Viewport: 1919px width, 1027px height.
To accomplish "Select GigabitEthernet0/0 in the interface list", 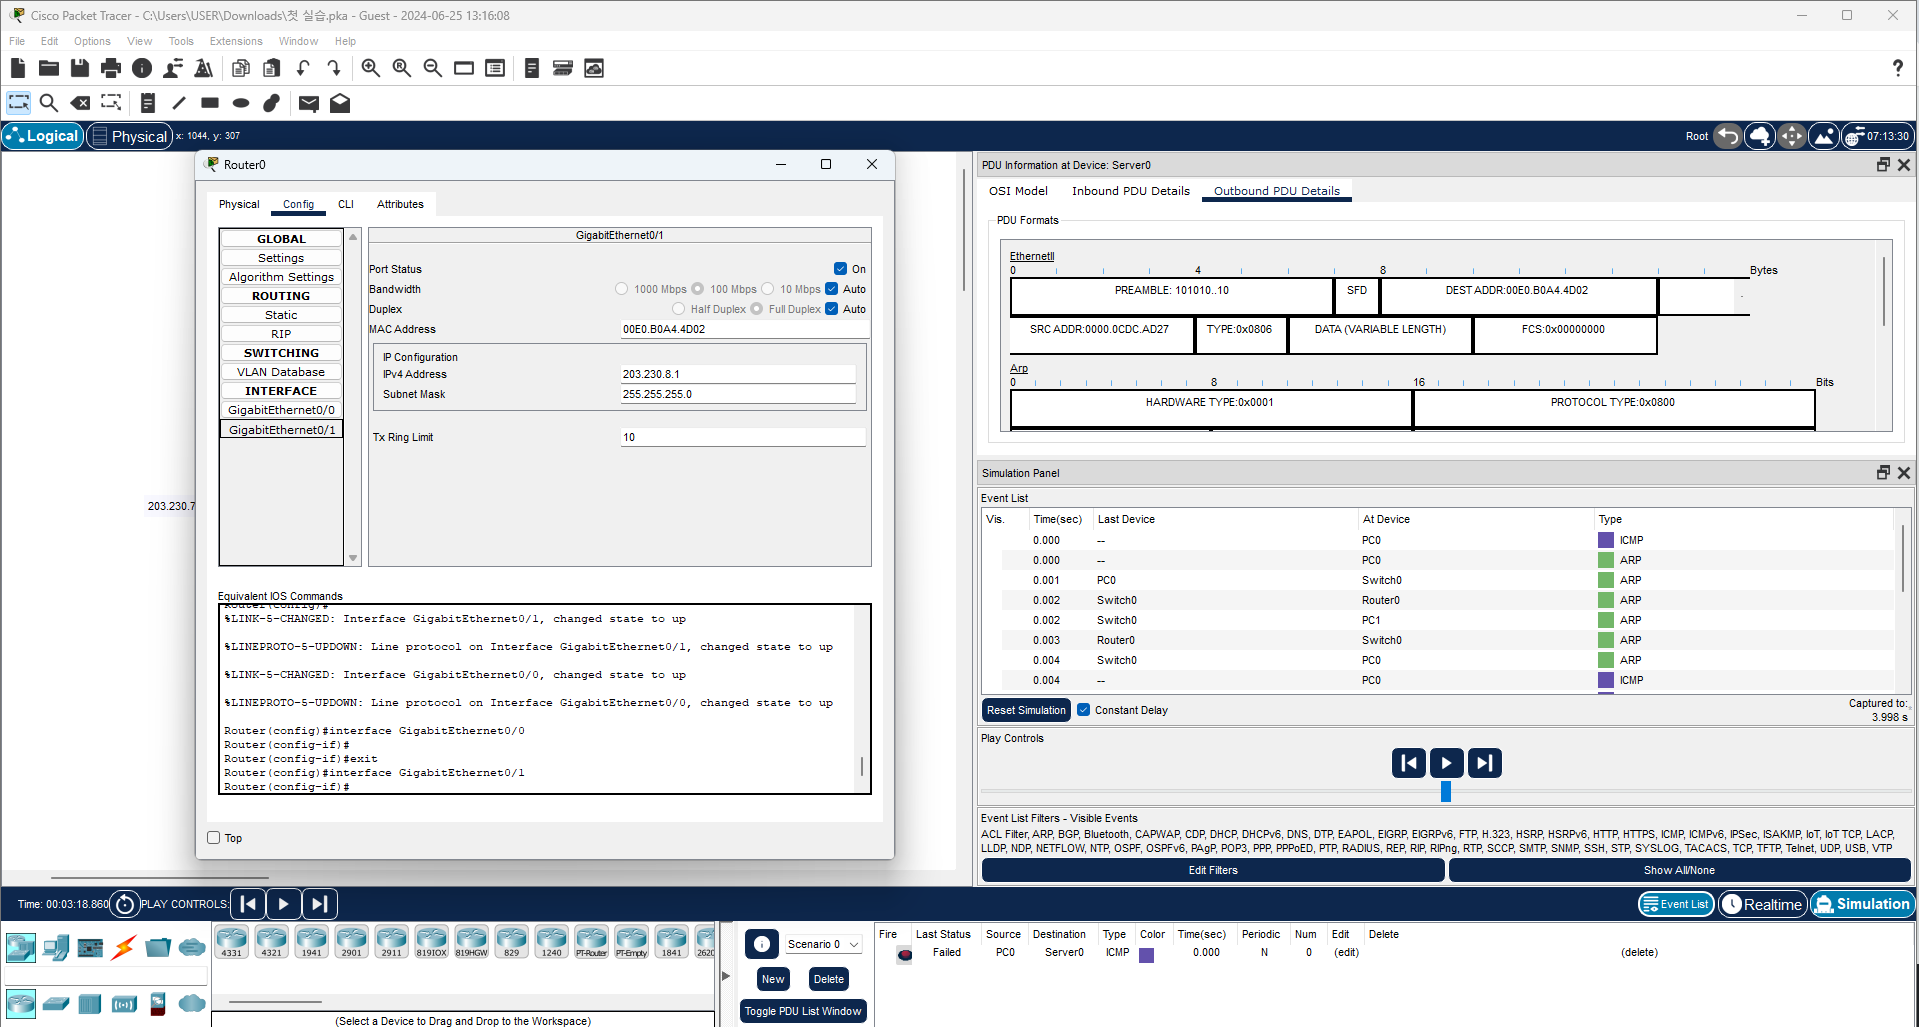I will coord(281,410).
